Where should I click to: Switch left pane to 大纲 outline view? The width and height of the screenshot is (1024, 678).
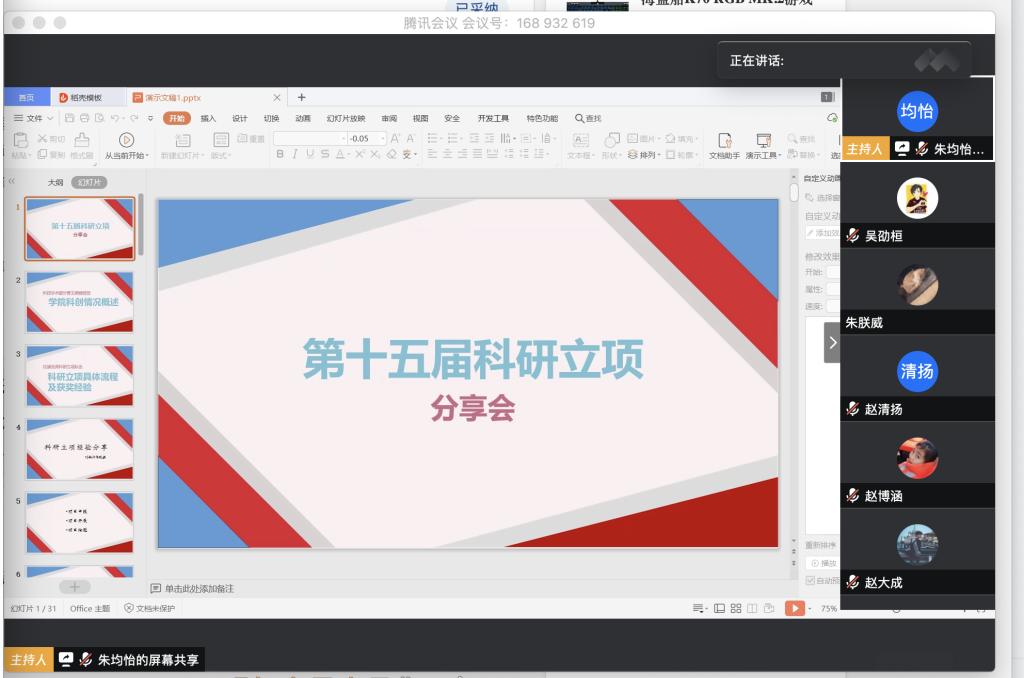pos(56,182)
